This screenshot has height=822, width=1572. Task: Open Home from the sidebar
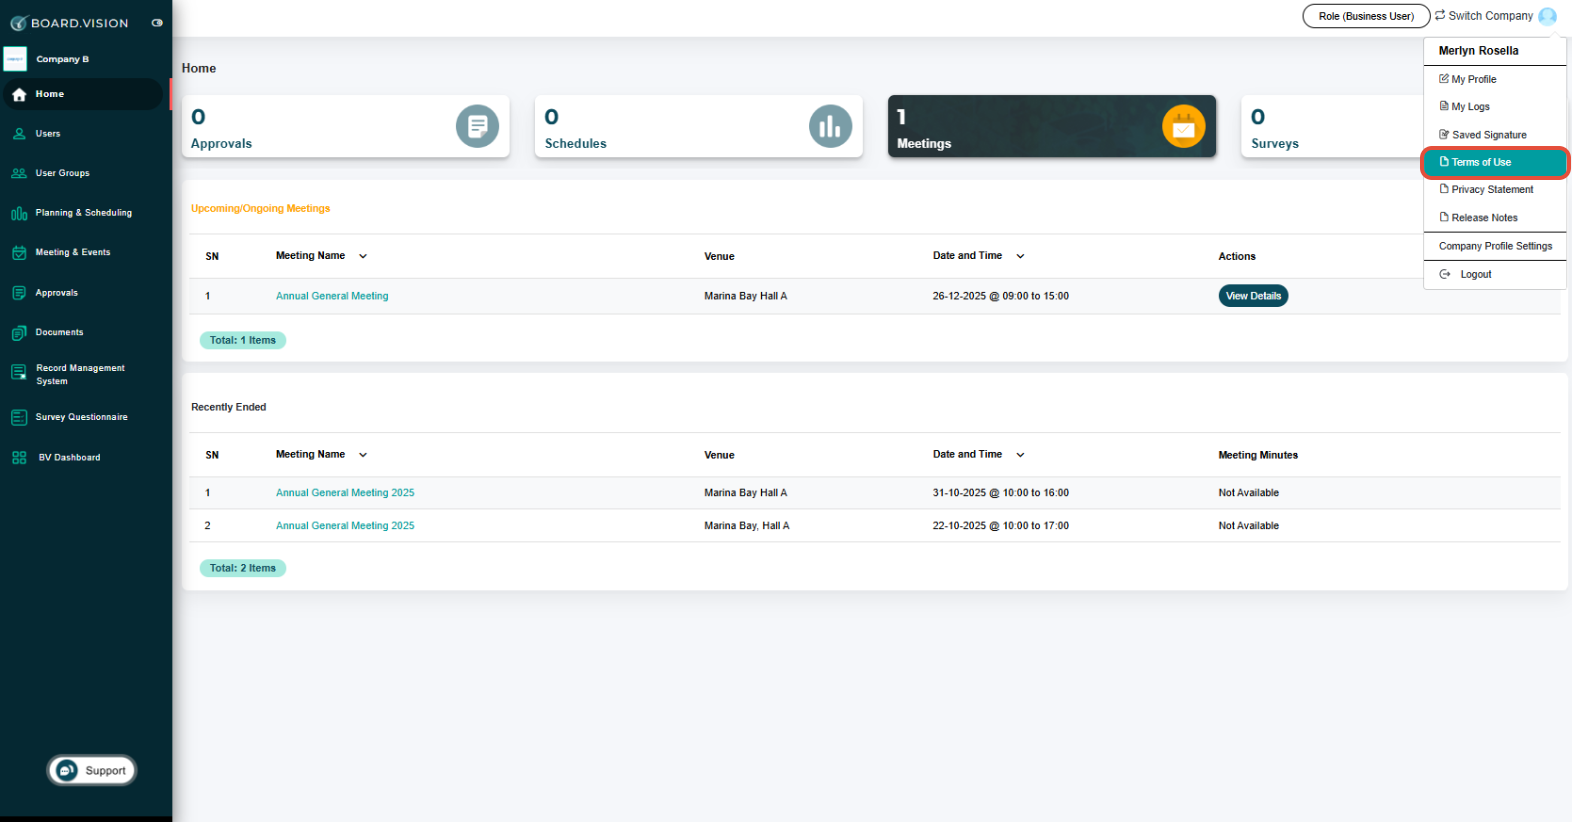pos(82,94)
